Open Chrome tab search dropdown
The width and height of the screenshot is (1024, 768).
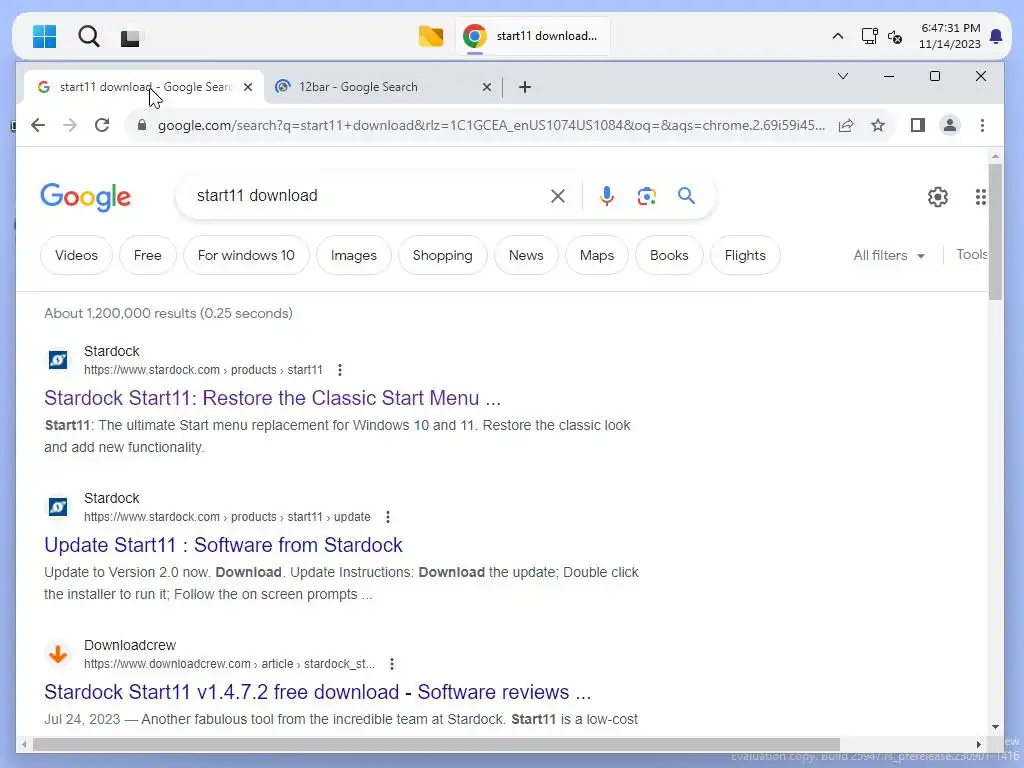click(843, 76)
